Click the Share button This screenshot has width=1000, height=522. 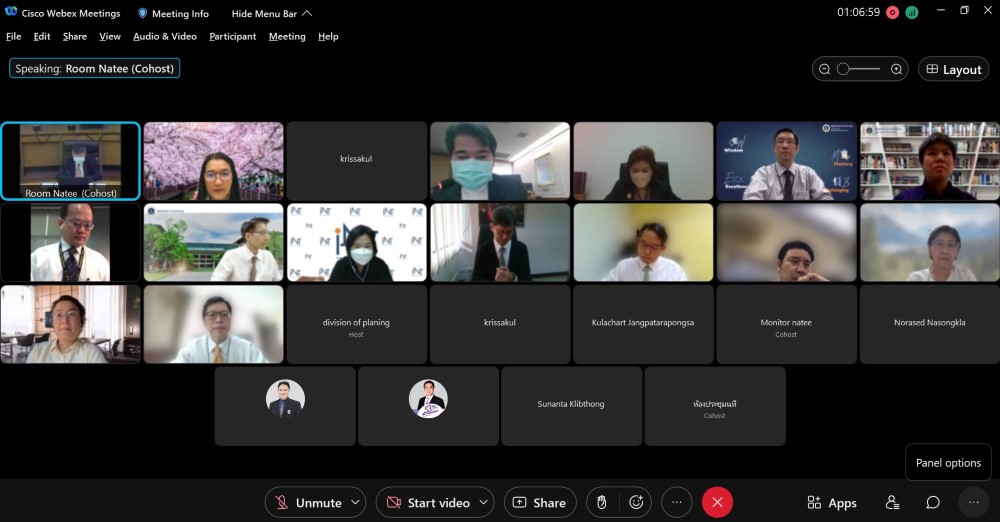point(539,503)
